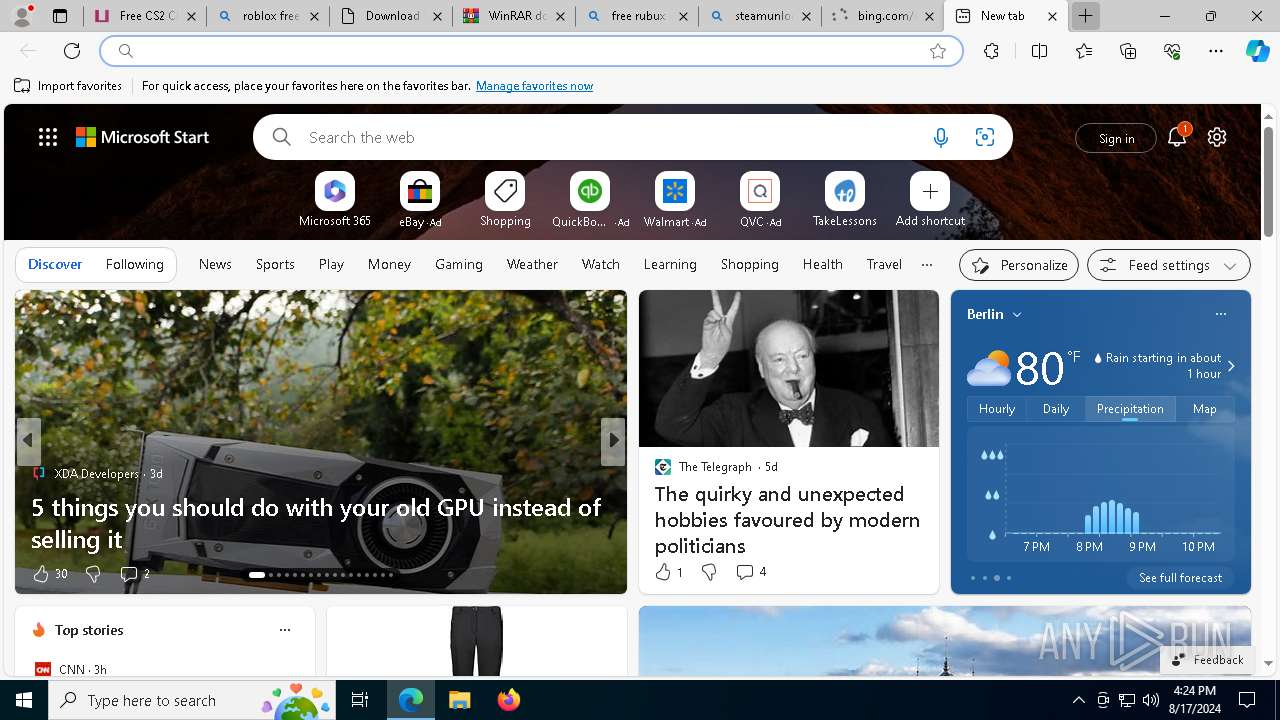The image size is (1280, 720).
Task: Open News category
Action: coord(215,264)
